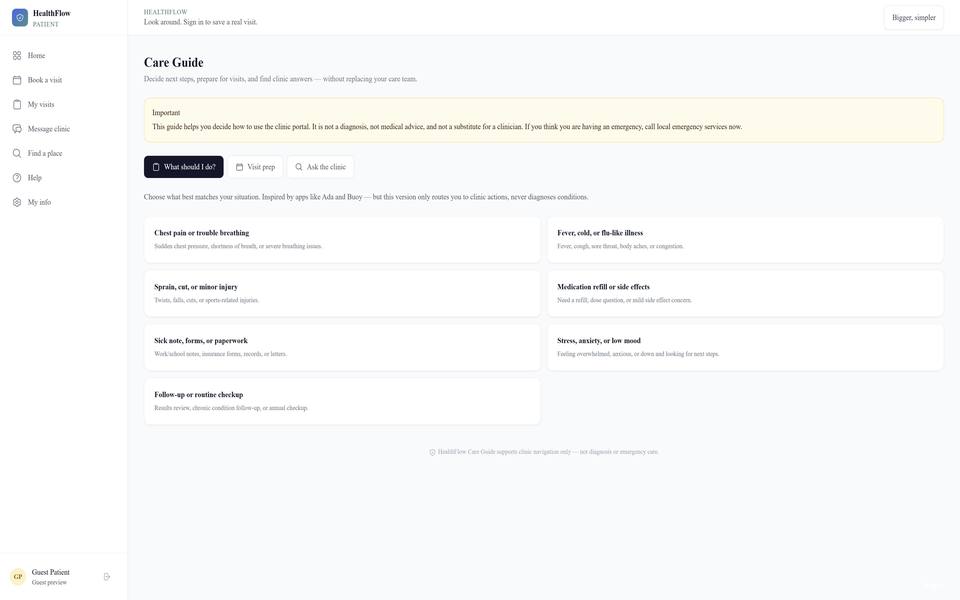Click the HealthFlow shield logo icon

pyautogui.click(x=20, y=18)
